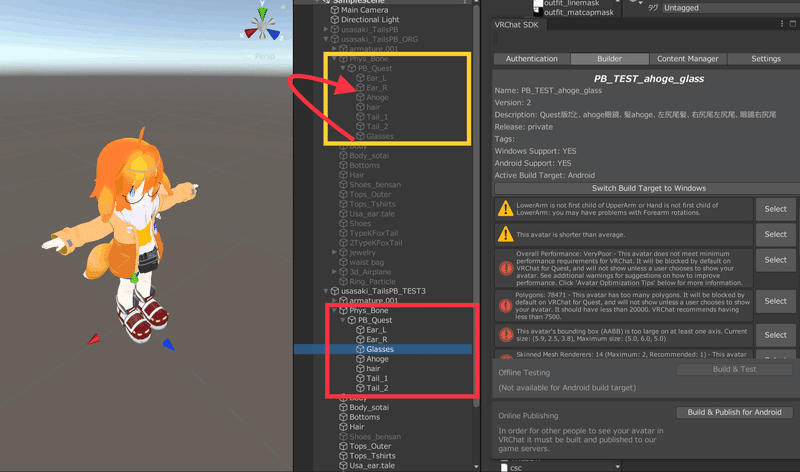The height and width of the screenshot is (472, 800).
Task: Click the blue Z axis cone on scene gizmo
Action: [x=274, y=34]
